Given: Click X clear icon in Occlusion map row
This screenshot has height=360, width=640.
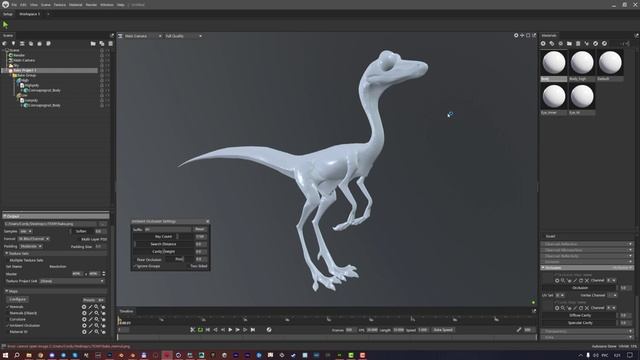Looking at the screenshot, I should (587, 281).
